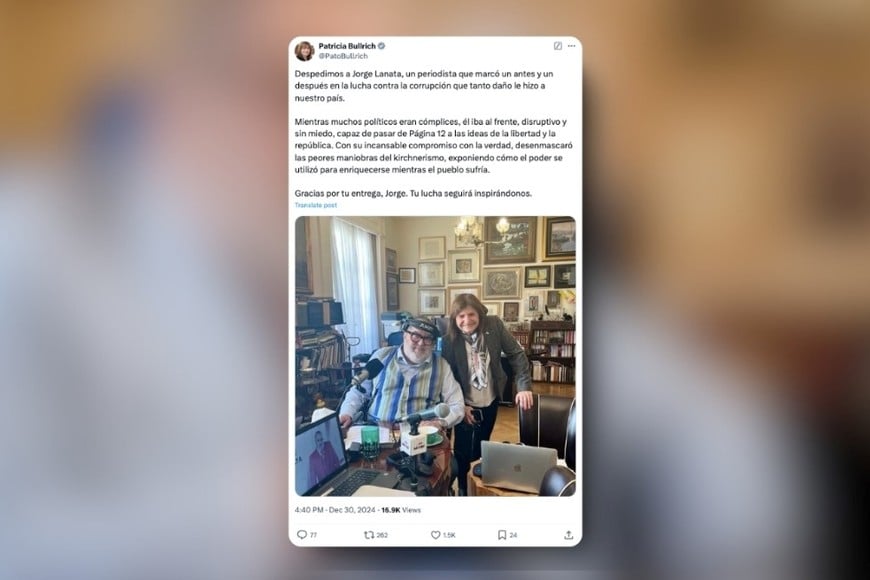Image resolution: width=870 pixels, height=580 pixels.
Task: Click the 24 bookmarks count
Action: click(x=513, y=535)
